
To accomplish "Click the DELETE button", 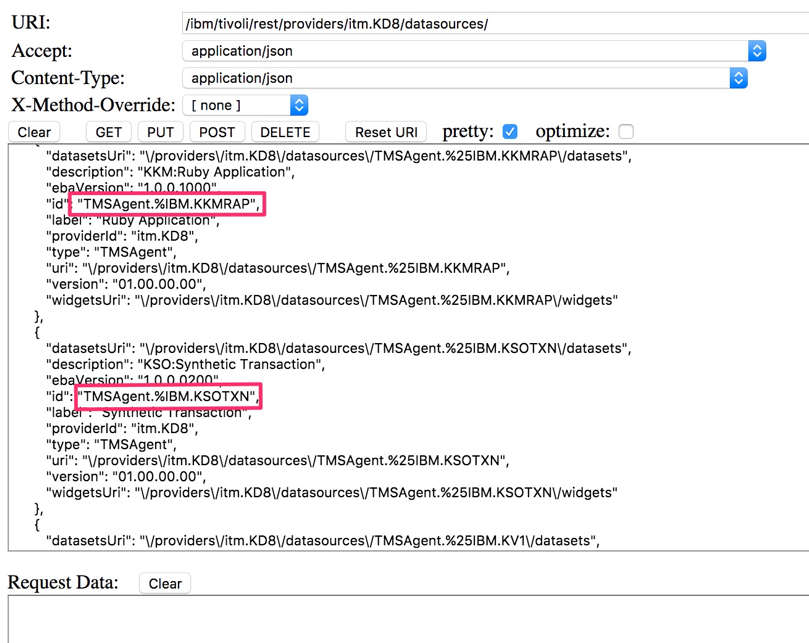I will click(285, 132).
